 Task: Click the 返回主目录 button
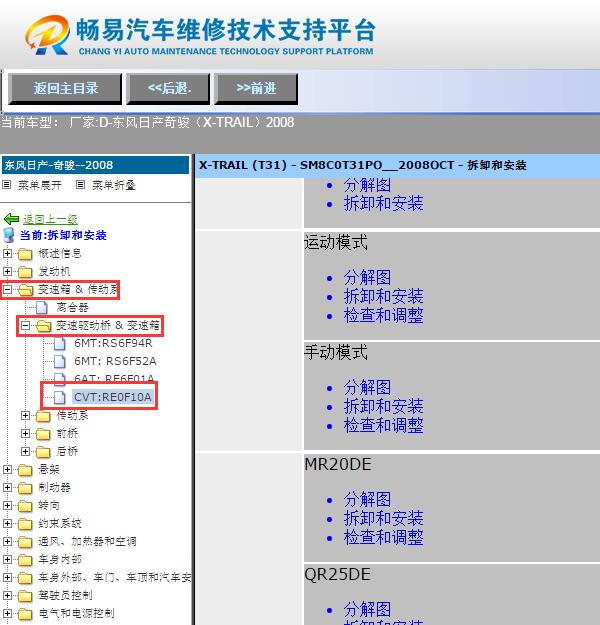tap(65, 88)
